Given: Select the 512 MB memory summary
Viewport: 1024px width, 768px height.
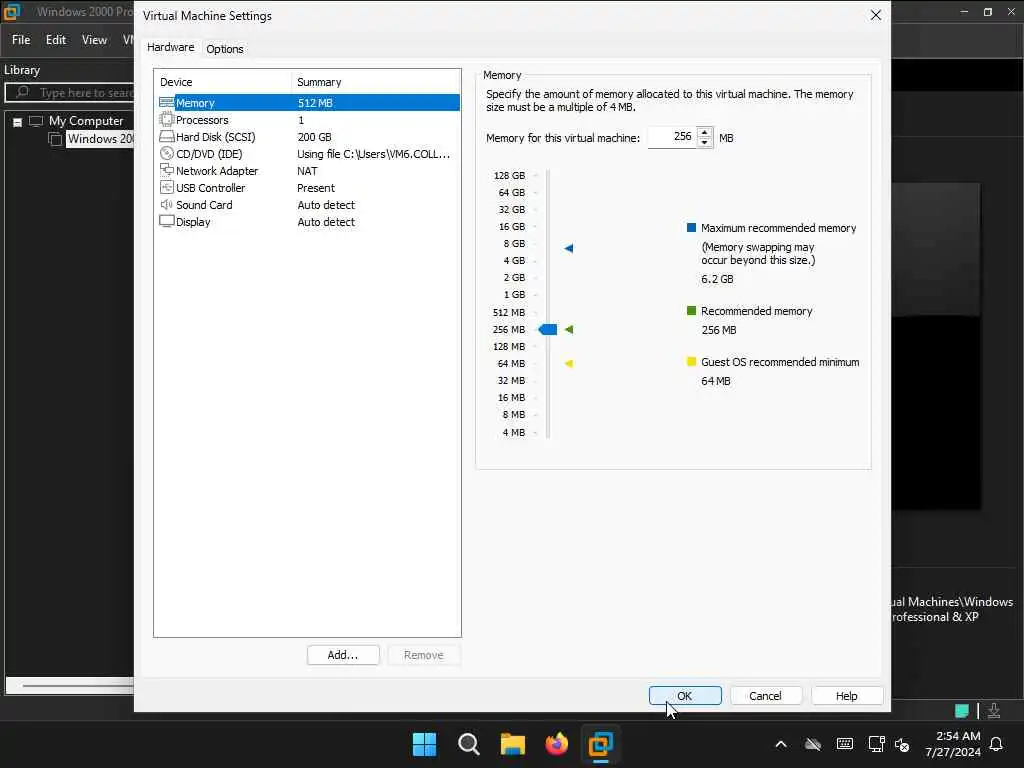Looking at the screenshot, I should pos(315,103).
